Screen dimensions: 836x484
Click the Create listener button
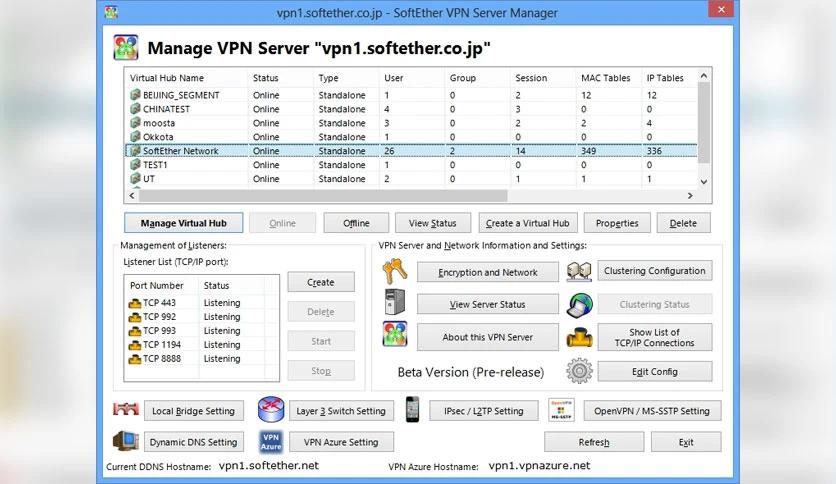click(320, 282)
